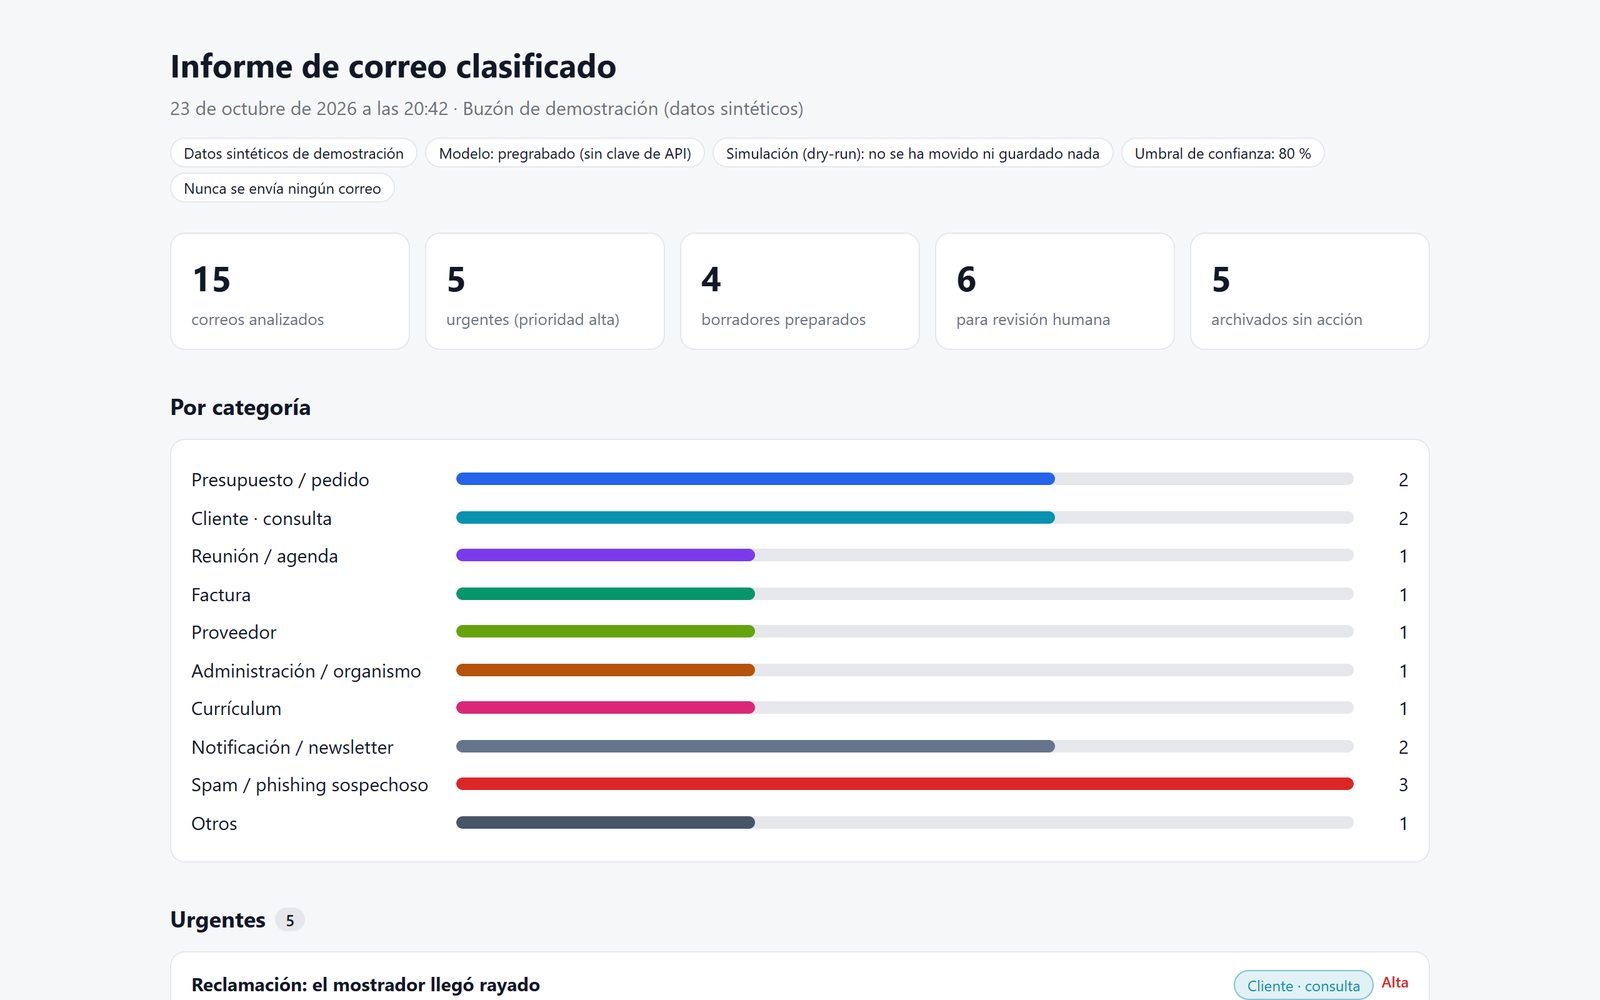
Task: Click the 'Cliente · consulta' category row label
Action: pyautogui.click(x=261, y=518)
